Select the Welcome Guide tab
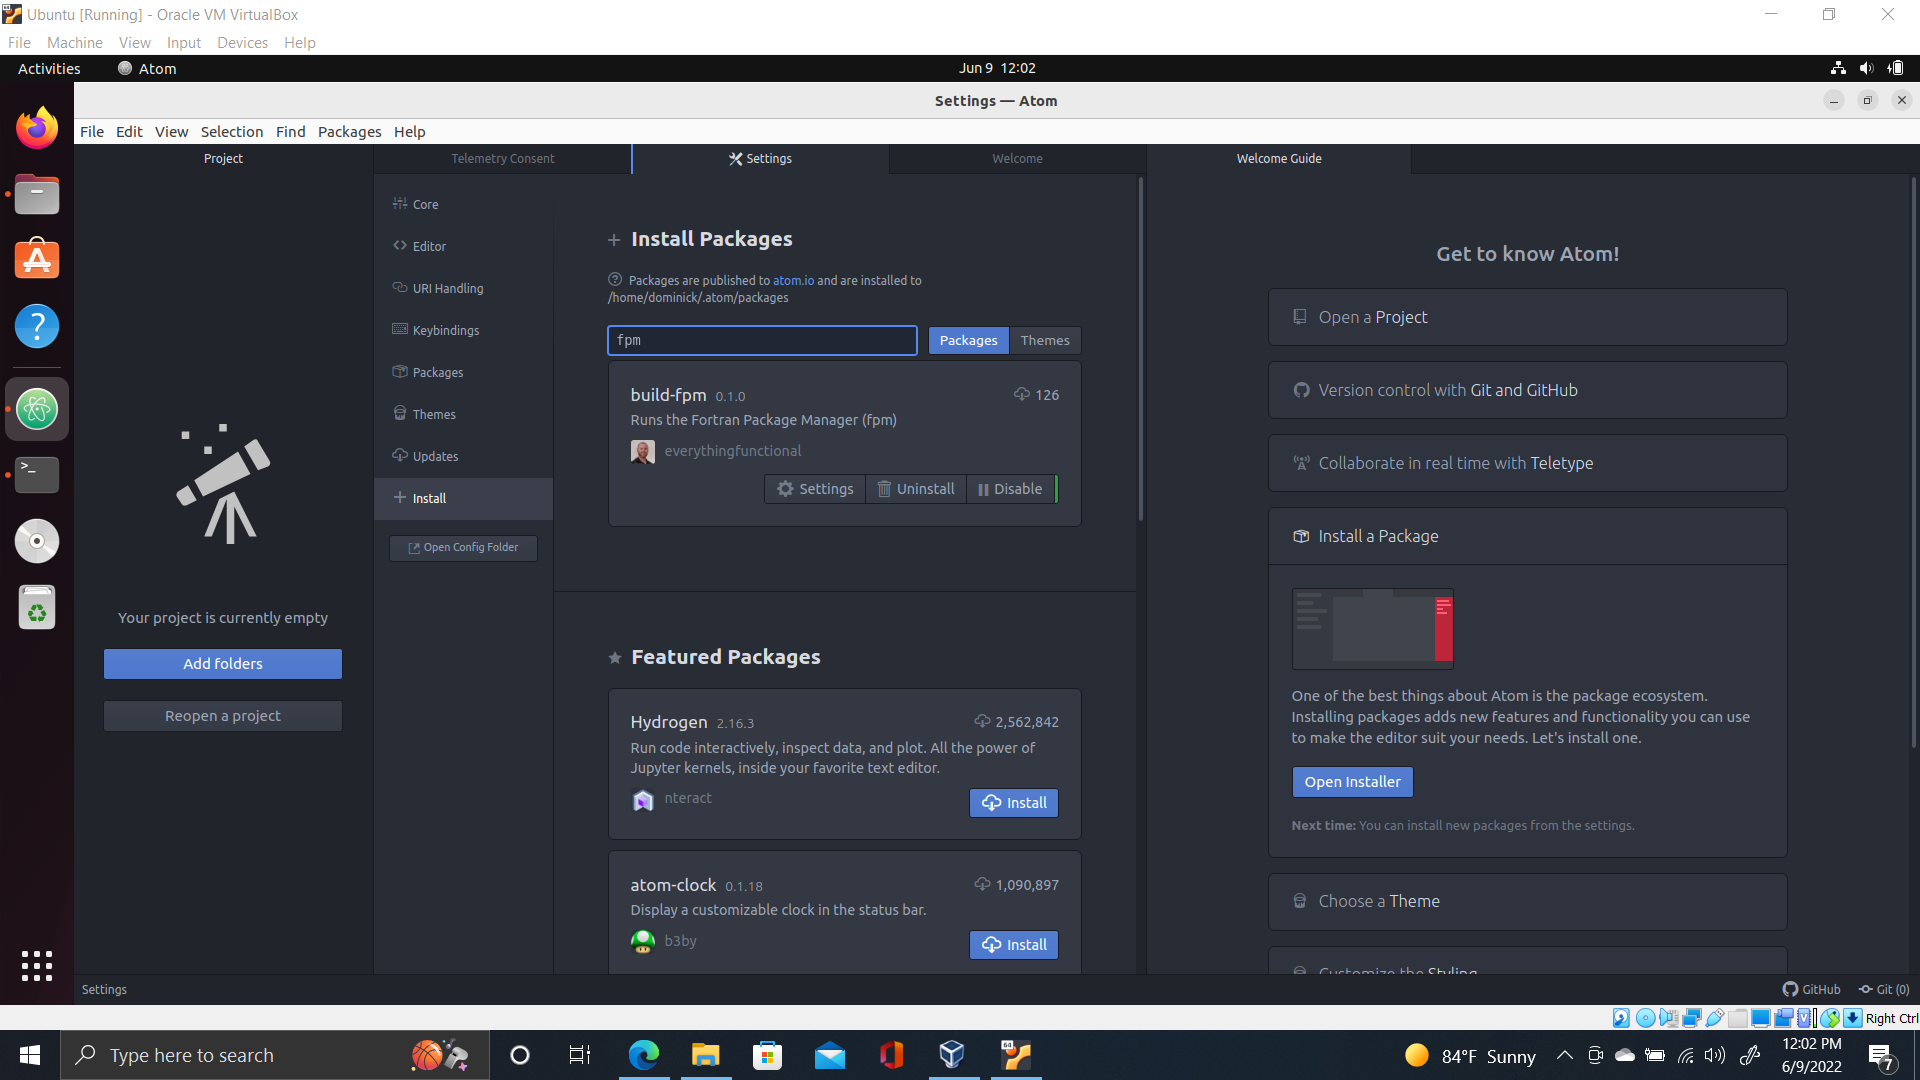Viewport: 1920px width, 1080px height. (x=1279, y=158)
